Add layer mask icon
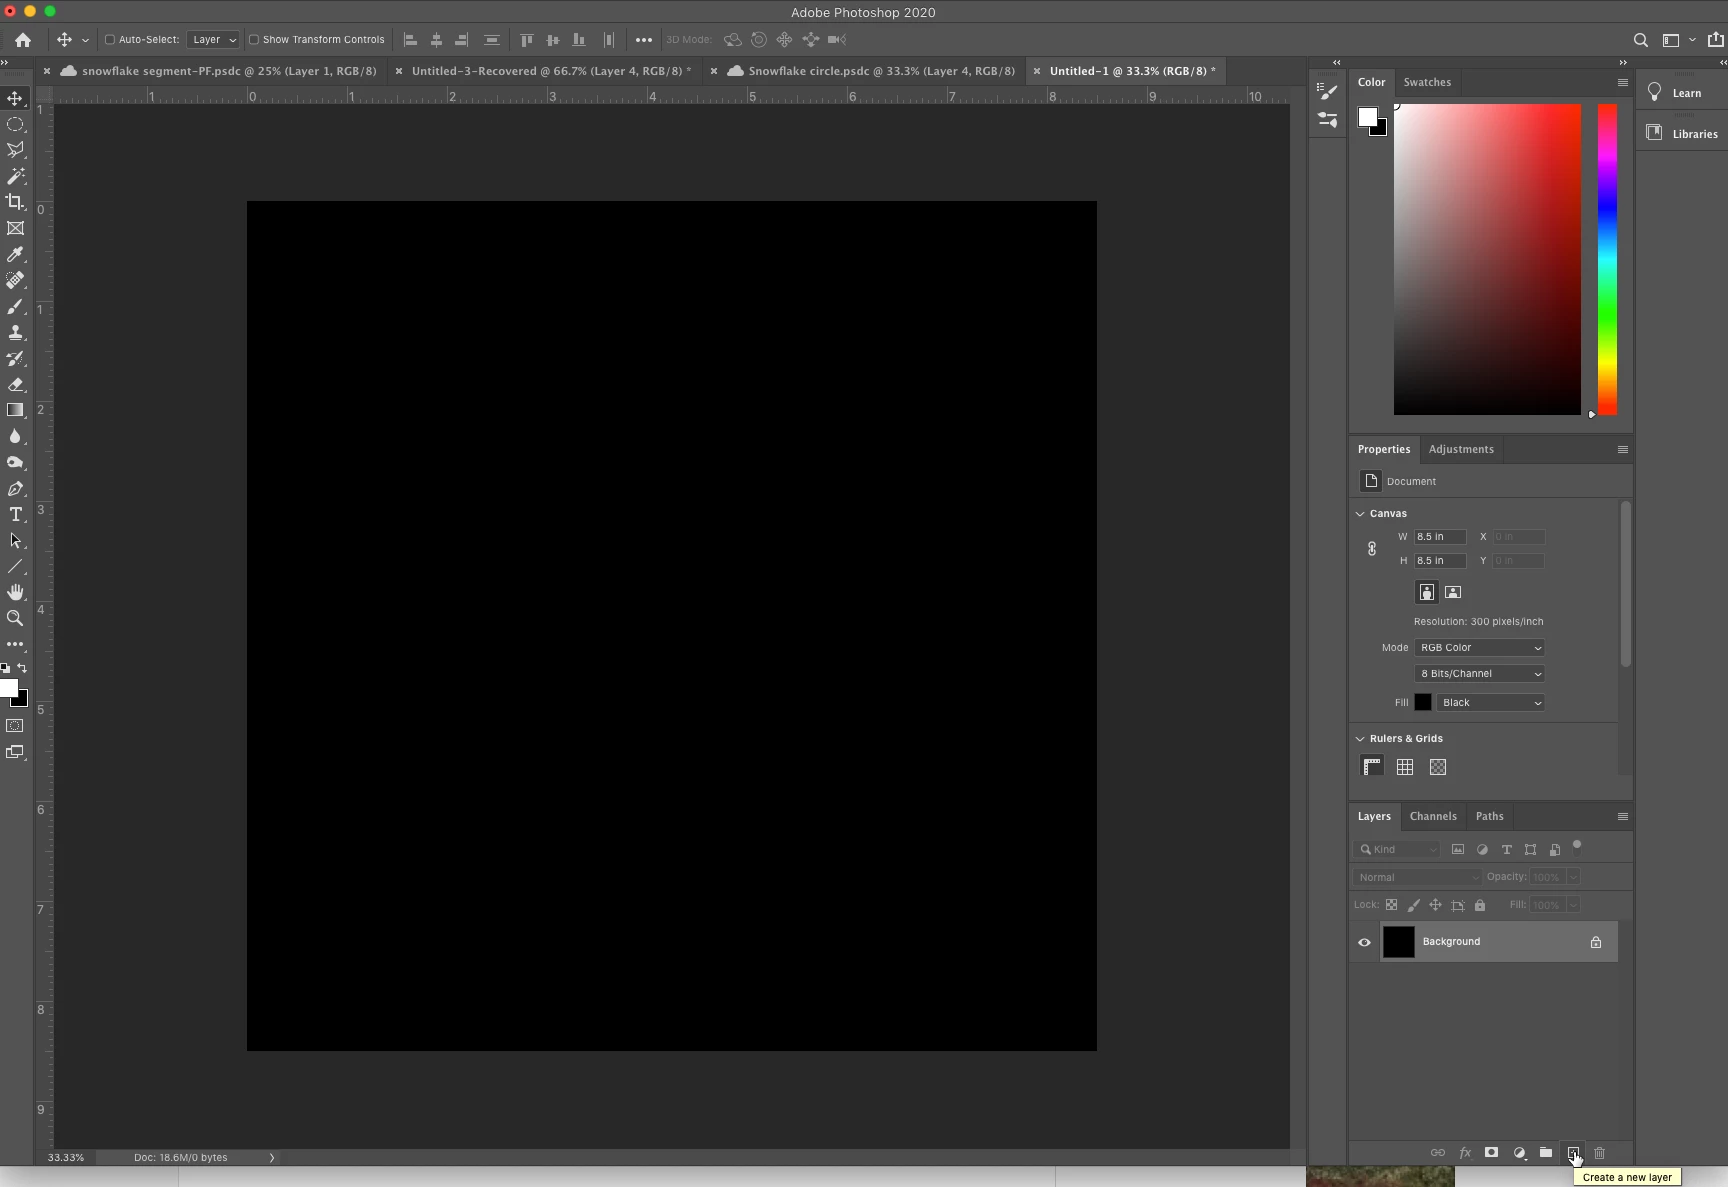This screenshot has height=1187, width=1728. (1491, 1153)
